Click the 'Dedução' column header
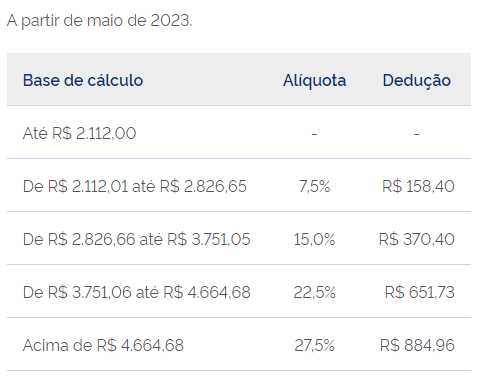The width and height of the screenshot is (484, 378). pyautogui.click(x=417, y=80)
